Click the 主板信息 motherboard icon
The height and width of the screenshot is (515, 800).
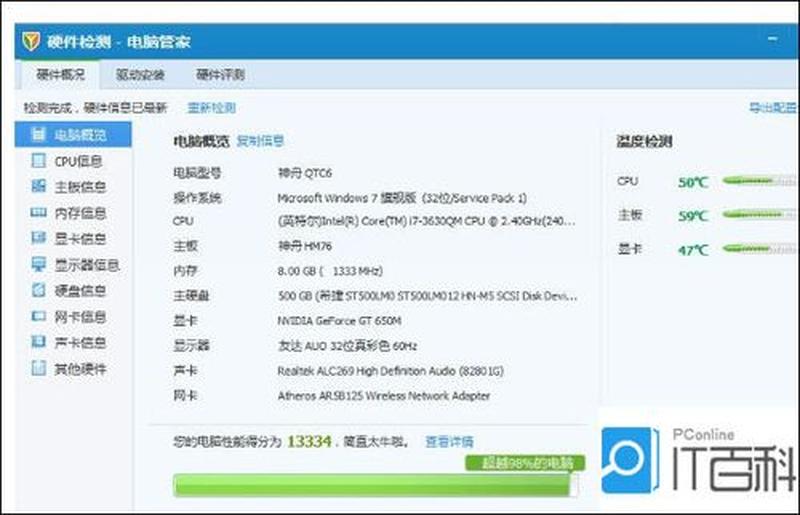click(x=38, y=186)
